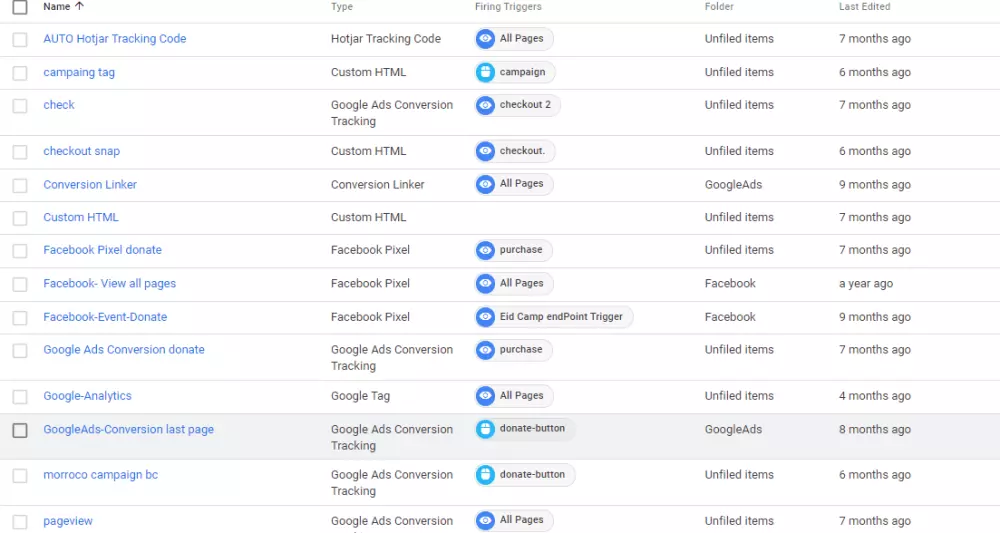
Task: Open the Custom HTML tag link
Action: (x=80, y=217)
